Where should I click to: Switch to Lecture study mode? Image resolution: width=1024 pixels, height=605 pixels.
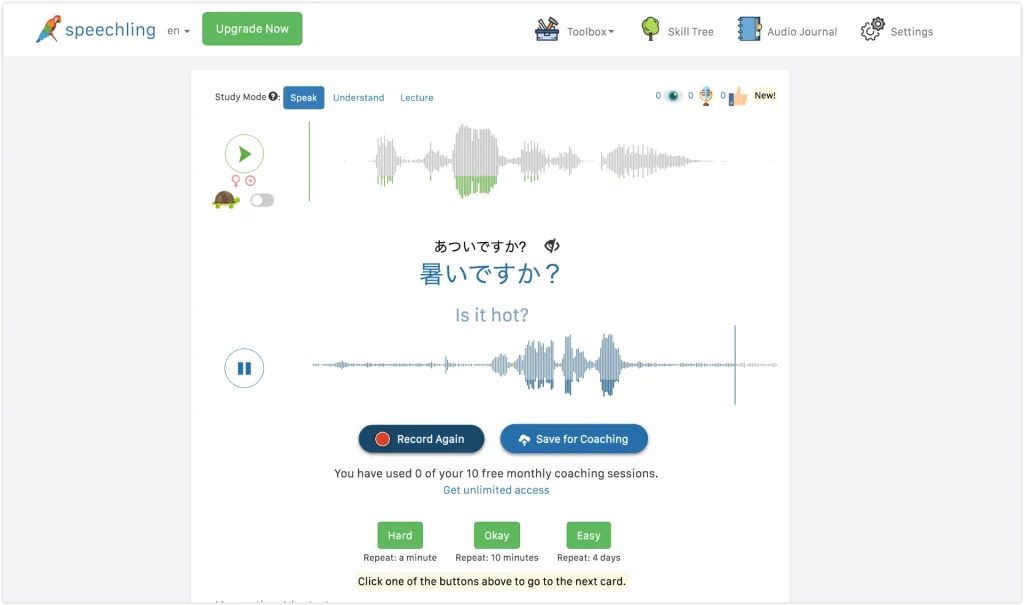tap(417, 97)
